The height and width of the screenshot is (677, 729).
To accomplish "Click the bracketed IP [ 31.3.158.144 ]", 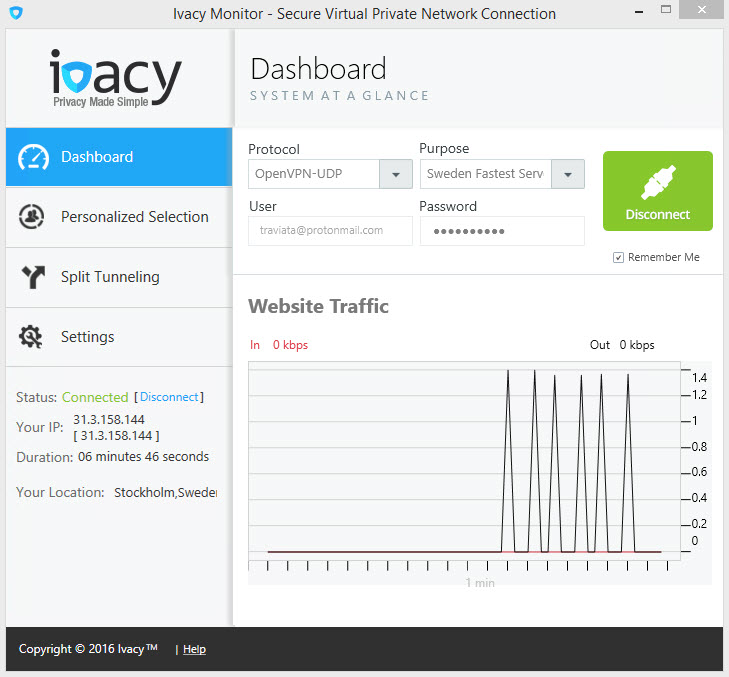I will 116,436.
